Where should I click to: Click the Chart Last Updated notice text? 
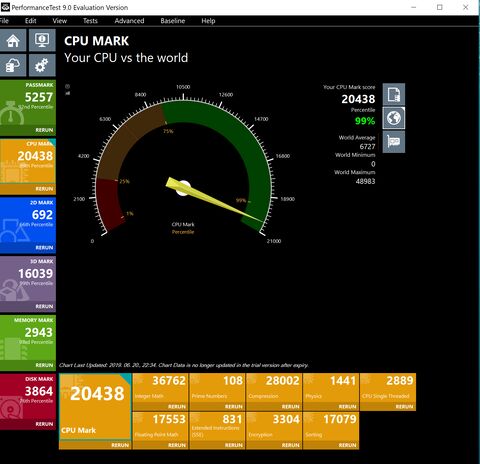tap(184, 365)
